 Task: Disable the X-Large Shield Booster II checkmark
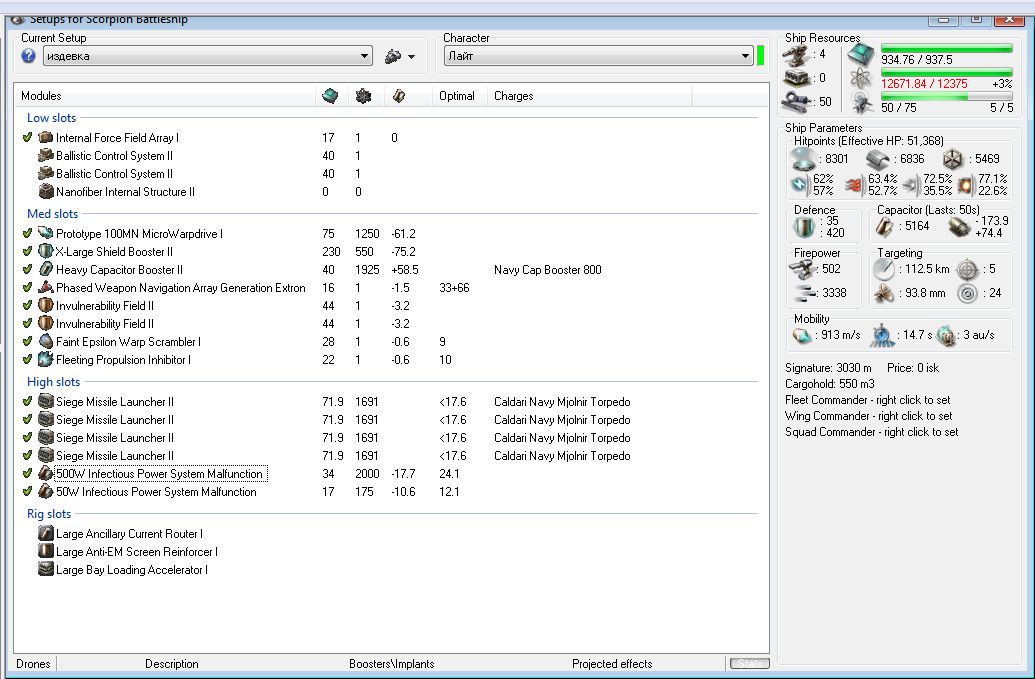pyautogui.click(x=28, y=252)
